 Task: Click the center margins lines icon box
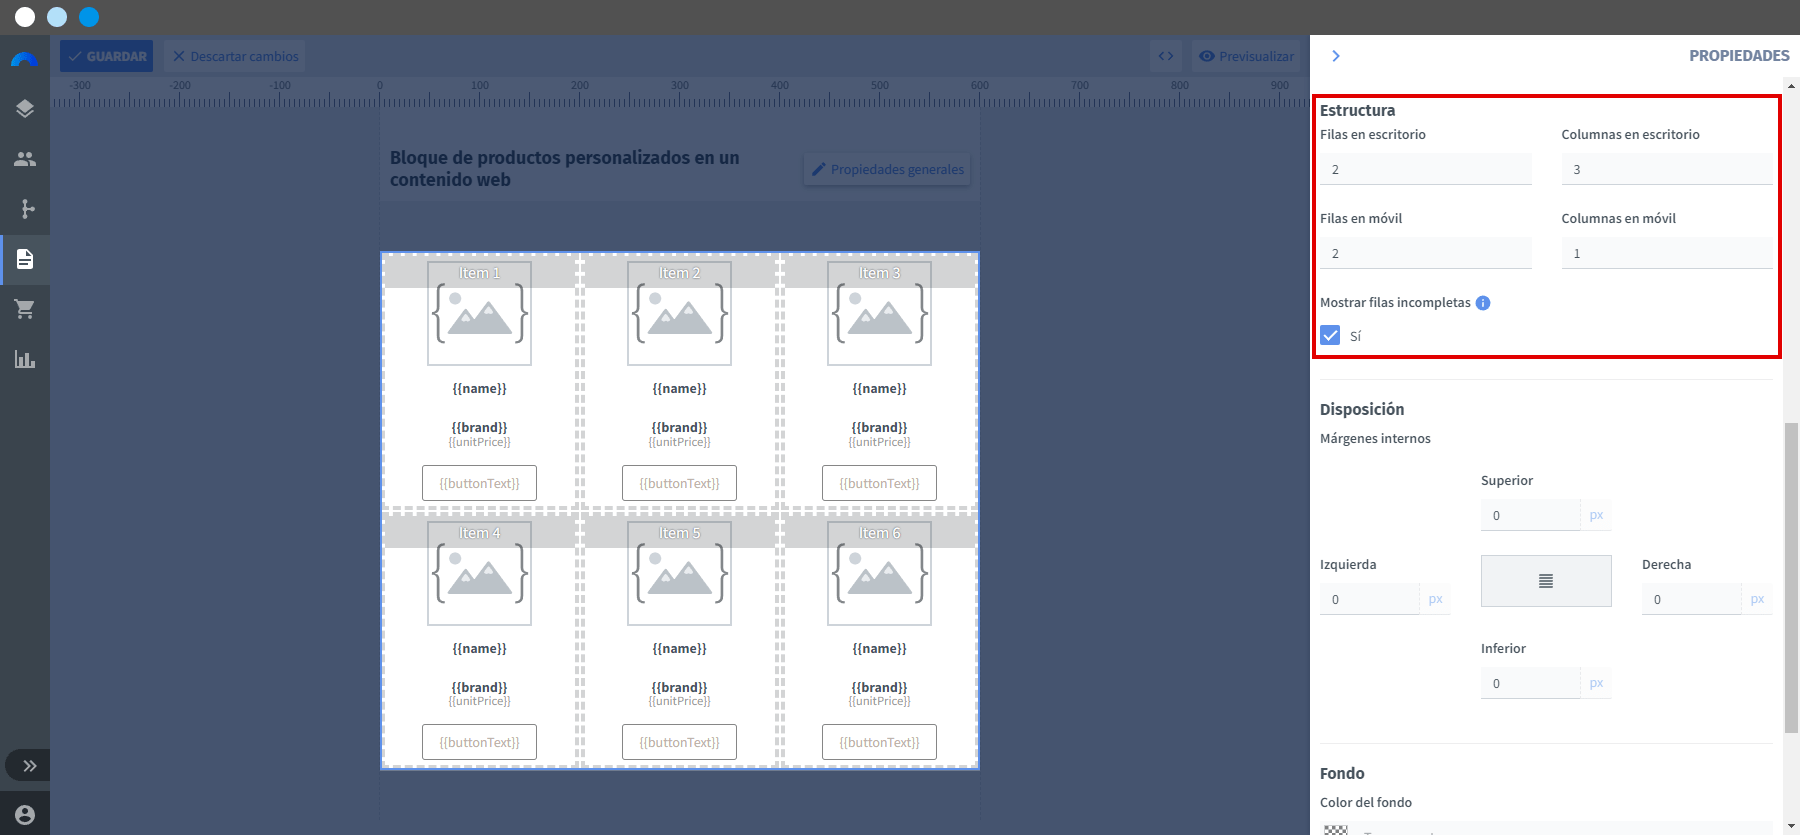(1546, 581)
